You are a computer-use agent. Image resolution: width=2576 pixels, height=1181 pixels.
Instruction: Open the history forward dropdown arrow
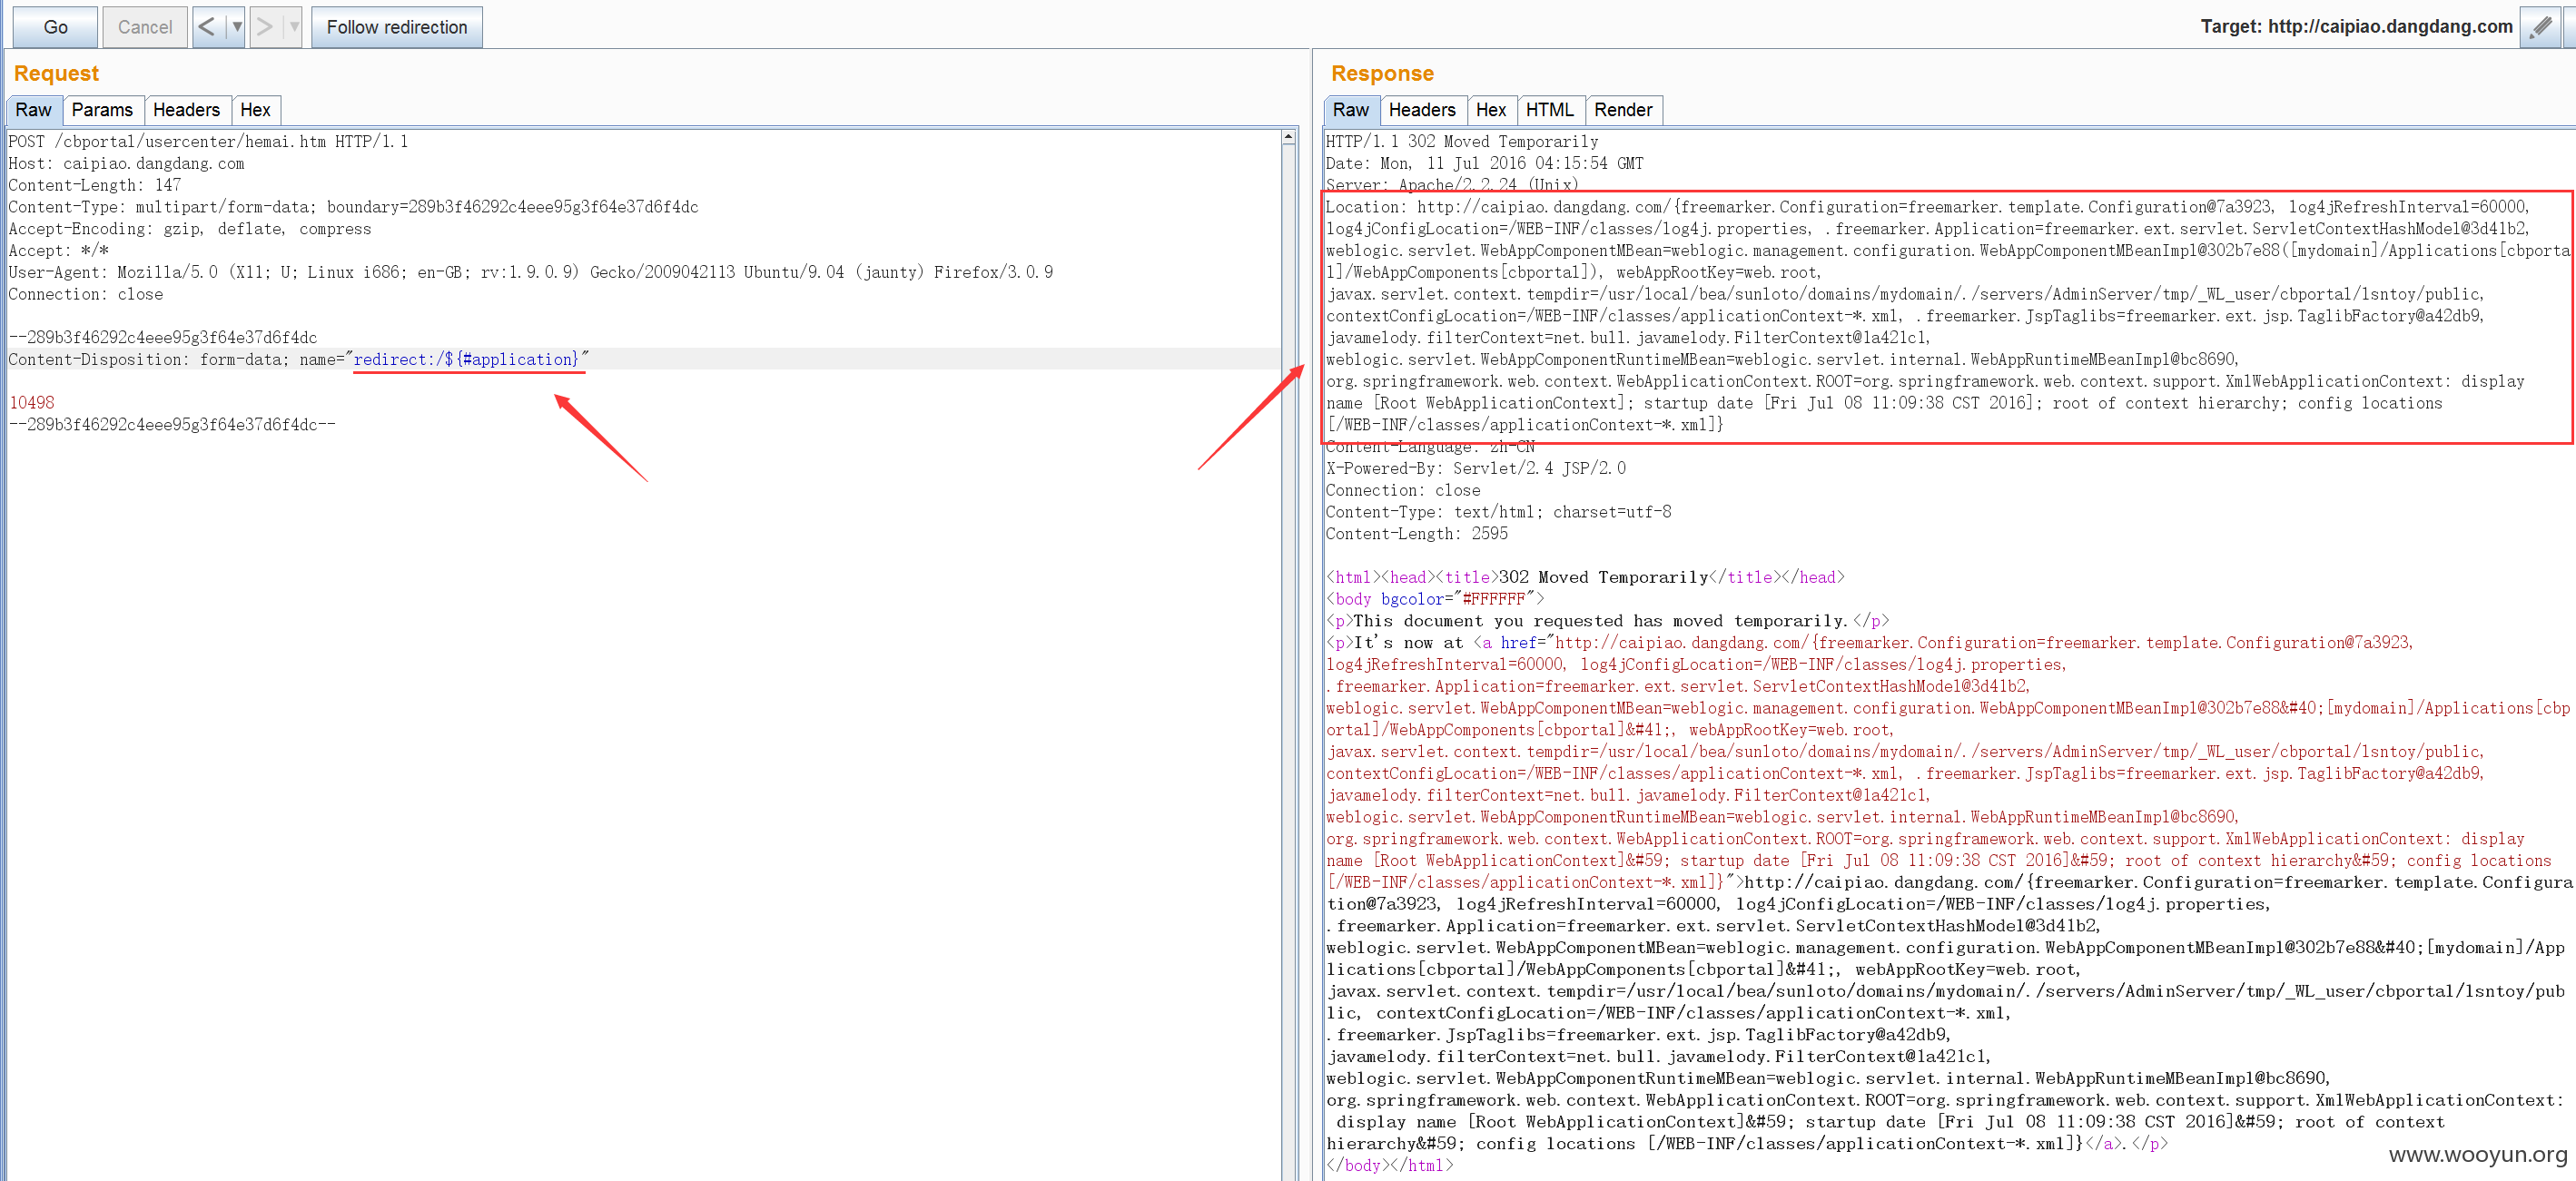(x=293, y=27)
